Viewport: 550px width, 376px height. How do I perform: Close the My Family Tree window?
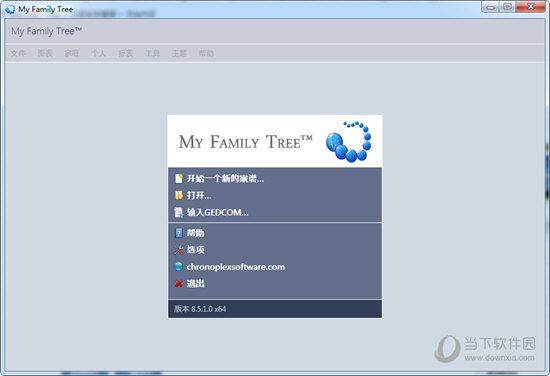(x=531, y=7)
